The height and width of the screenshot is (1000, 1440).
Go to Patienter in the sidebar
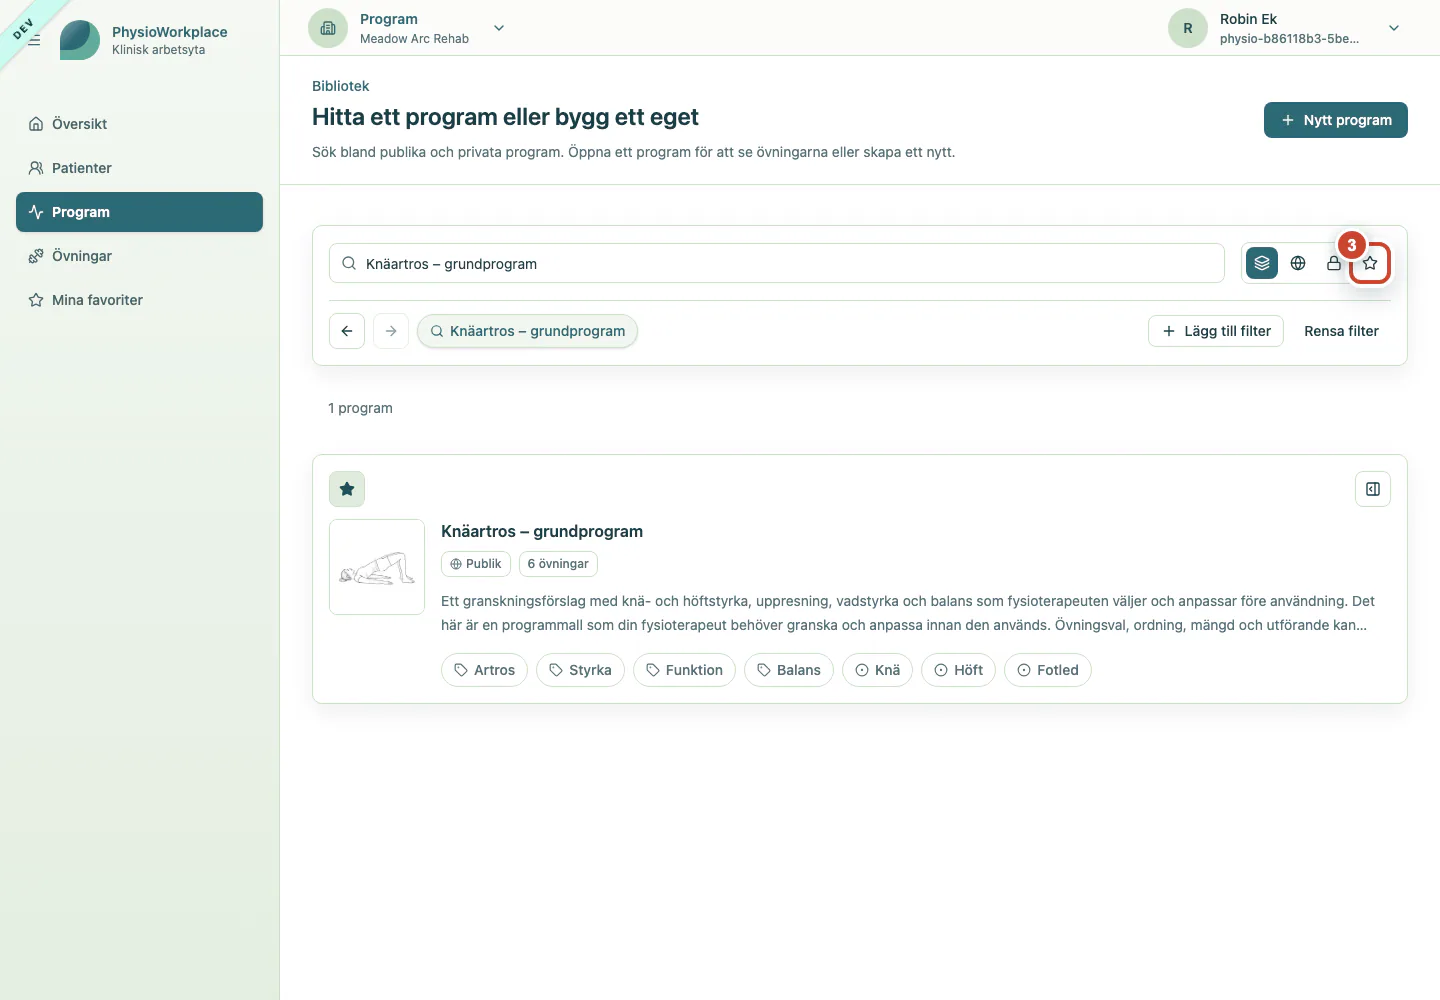pyautogui.click(x=139, y=168)
